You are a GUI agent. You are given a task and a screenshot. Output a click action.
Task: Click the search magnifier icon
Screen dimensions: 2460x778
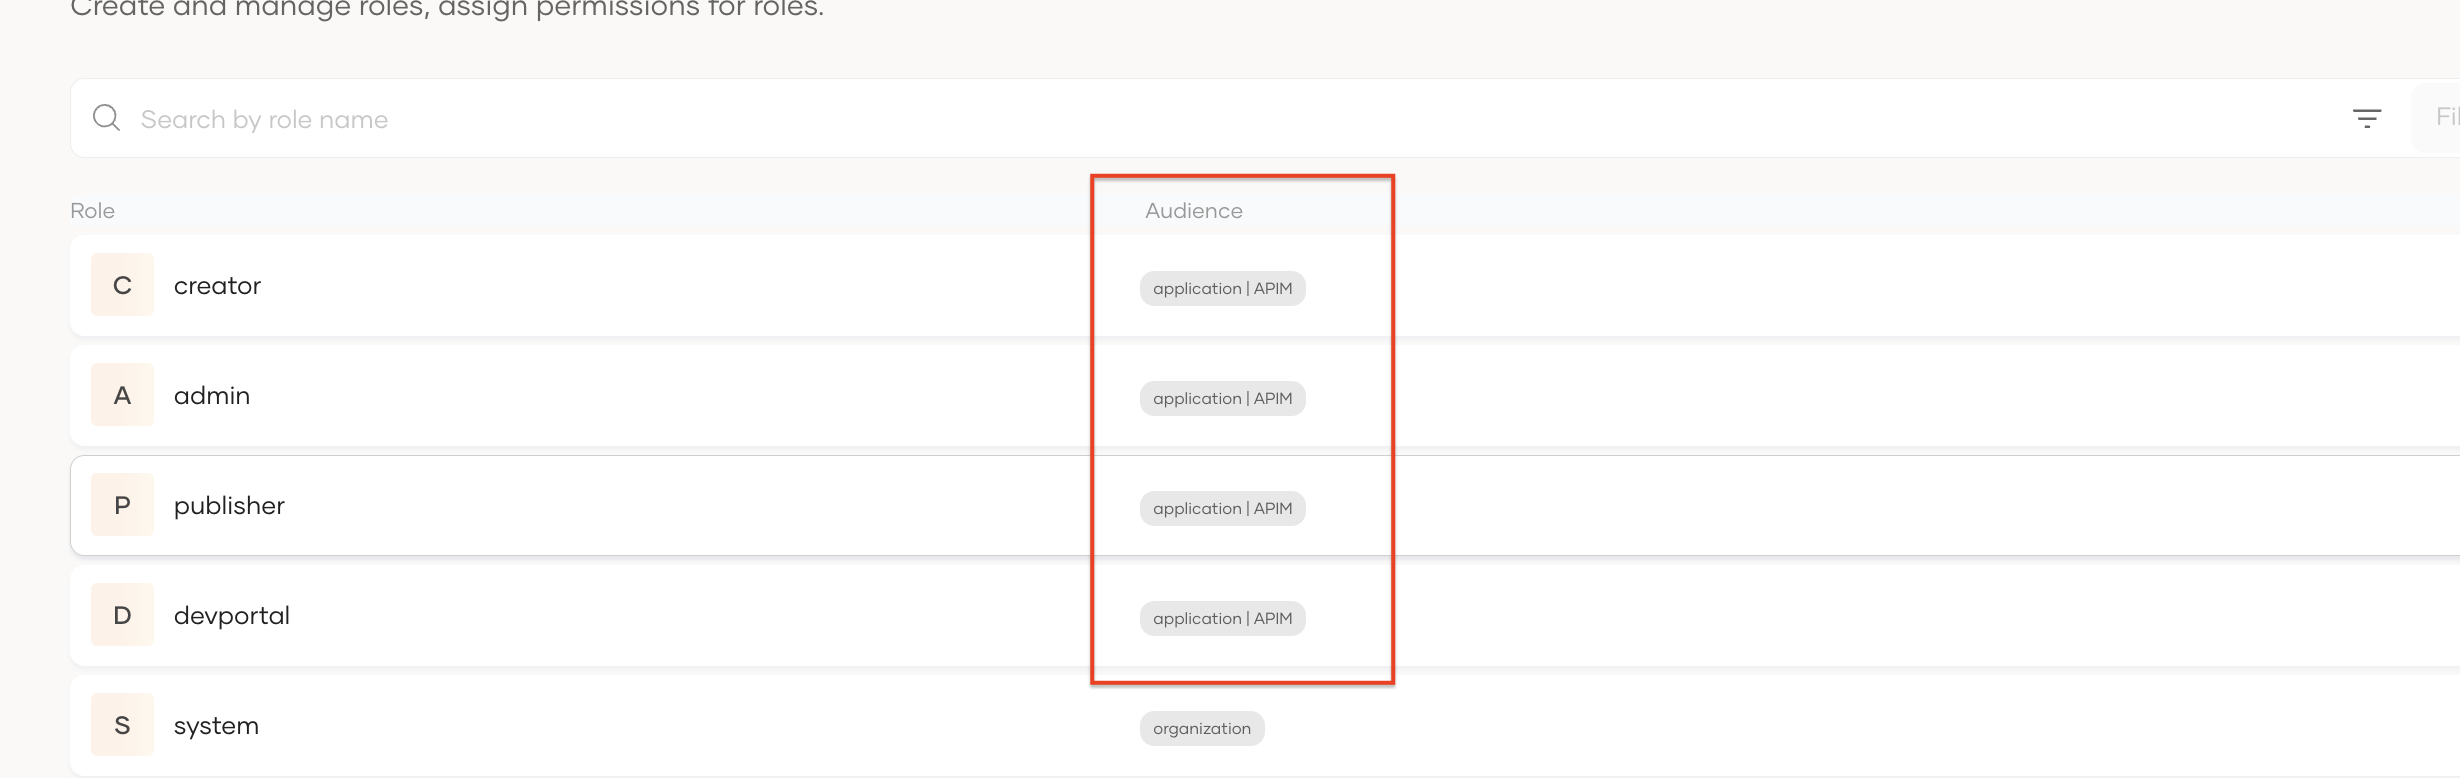click(106, 118)
